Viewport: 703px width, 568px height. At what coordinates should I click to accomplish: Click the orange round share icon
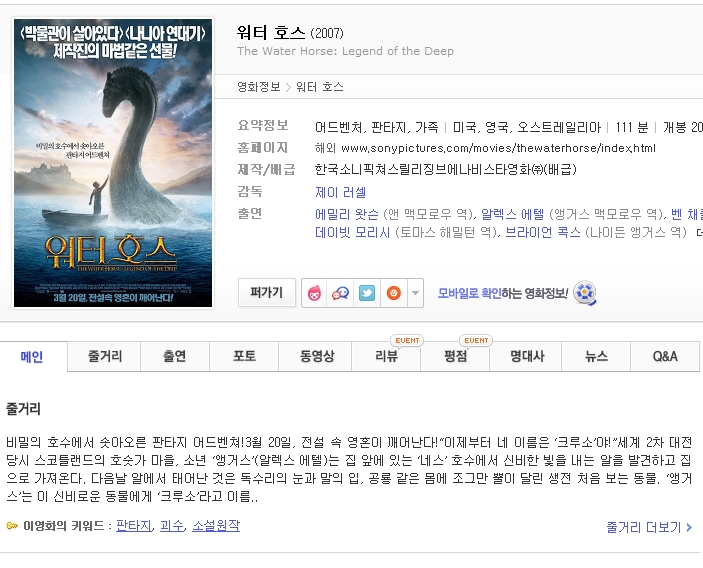click(x=394, y=293)
